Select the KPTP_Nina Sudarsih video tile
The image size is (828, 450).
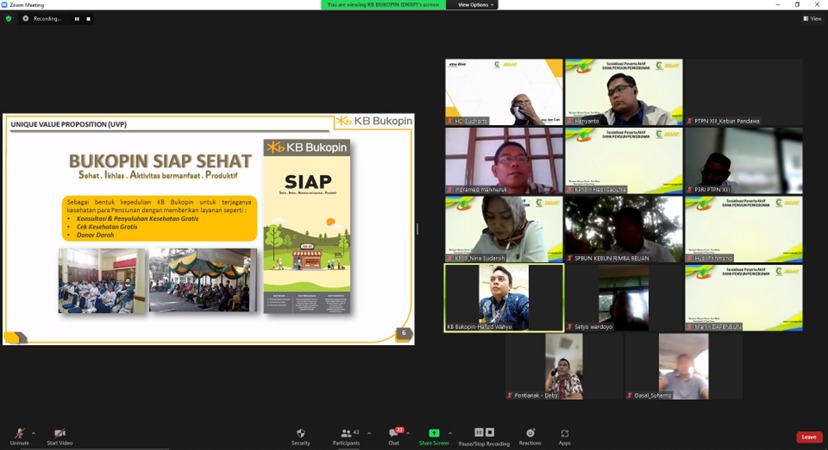504,229
